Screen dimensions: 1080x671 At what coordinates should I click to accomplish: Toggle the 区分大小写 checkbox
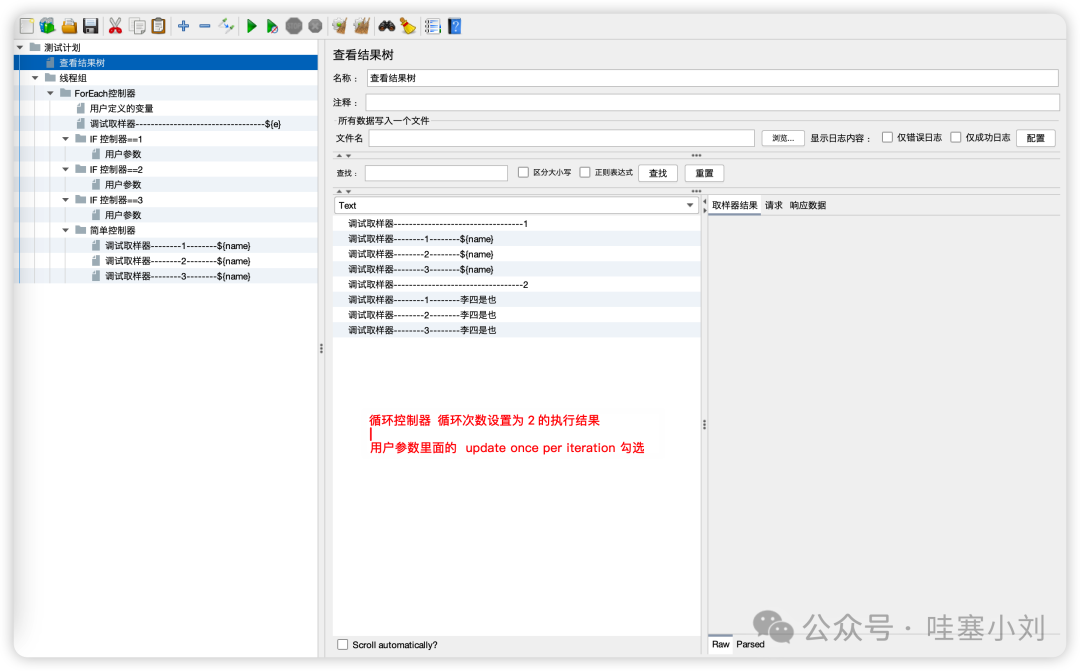coord(523,172)
